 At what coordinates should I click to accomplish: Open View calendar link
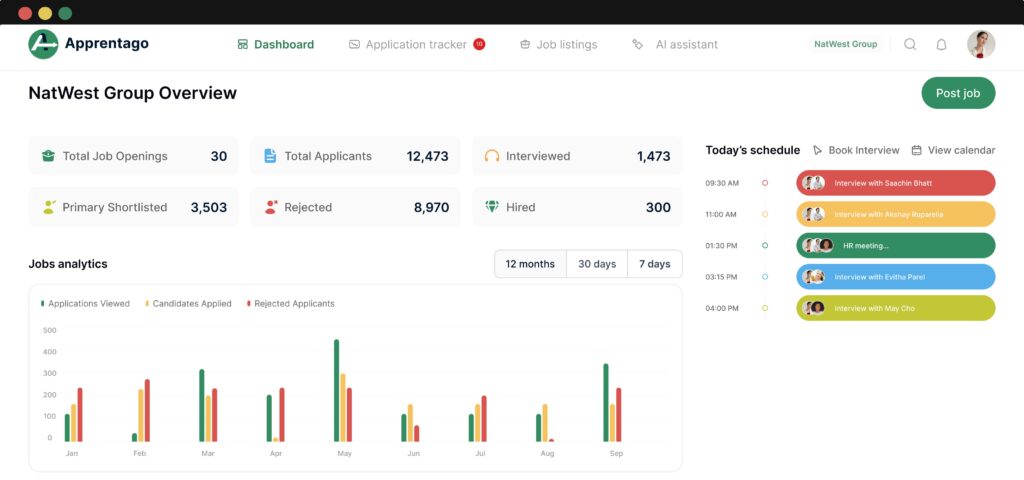(x=953, y=150)
